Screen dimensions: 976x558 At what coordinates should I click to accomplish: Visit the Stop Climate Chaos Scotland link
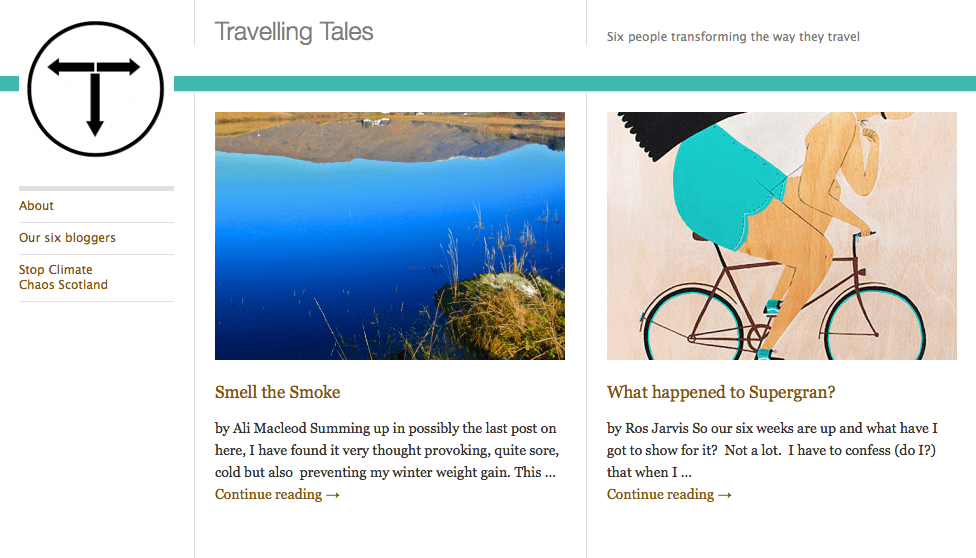(x=63, y=277)
